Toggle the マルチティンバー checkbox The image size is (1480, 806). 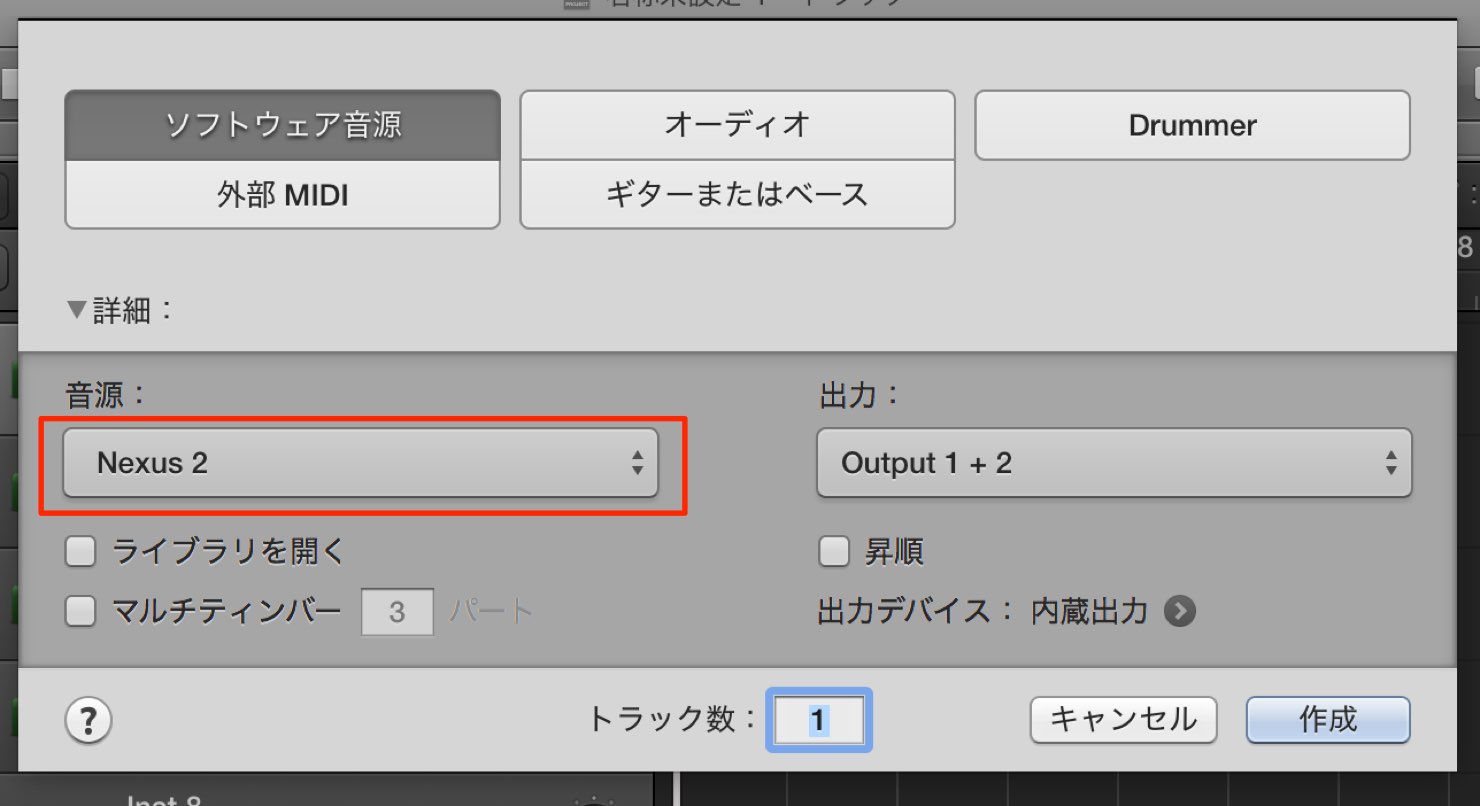click(x=80, y=611)
